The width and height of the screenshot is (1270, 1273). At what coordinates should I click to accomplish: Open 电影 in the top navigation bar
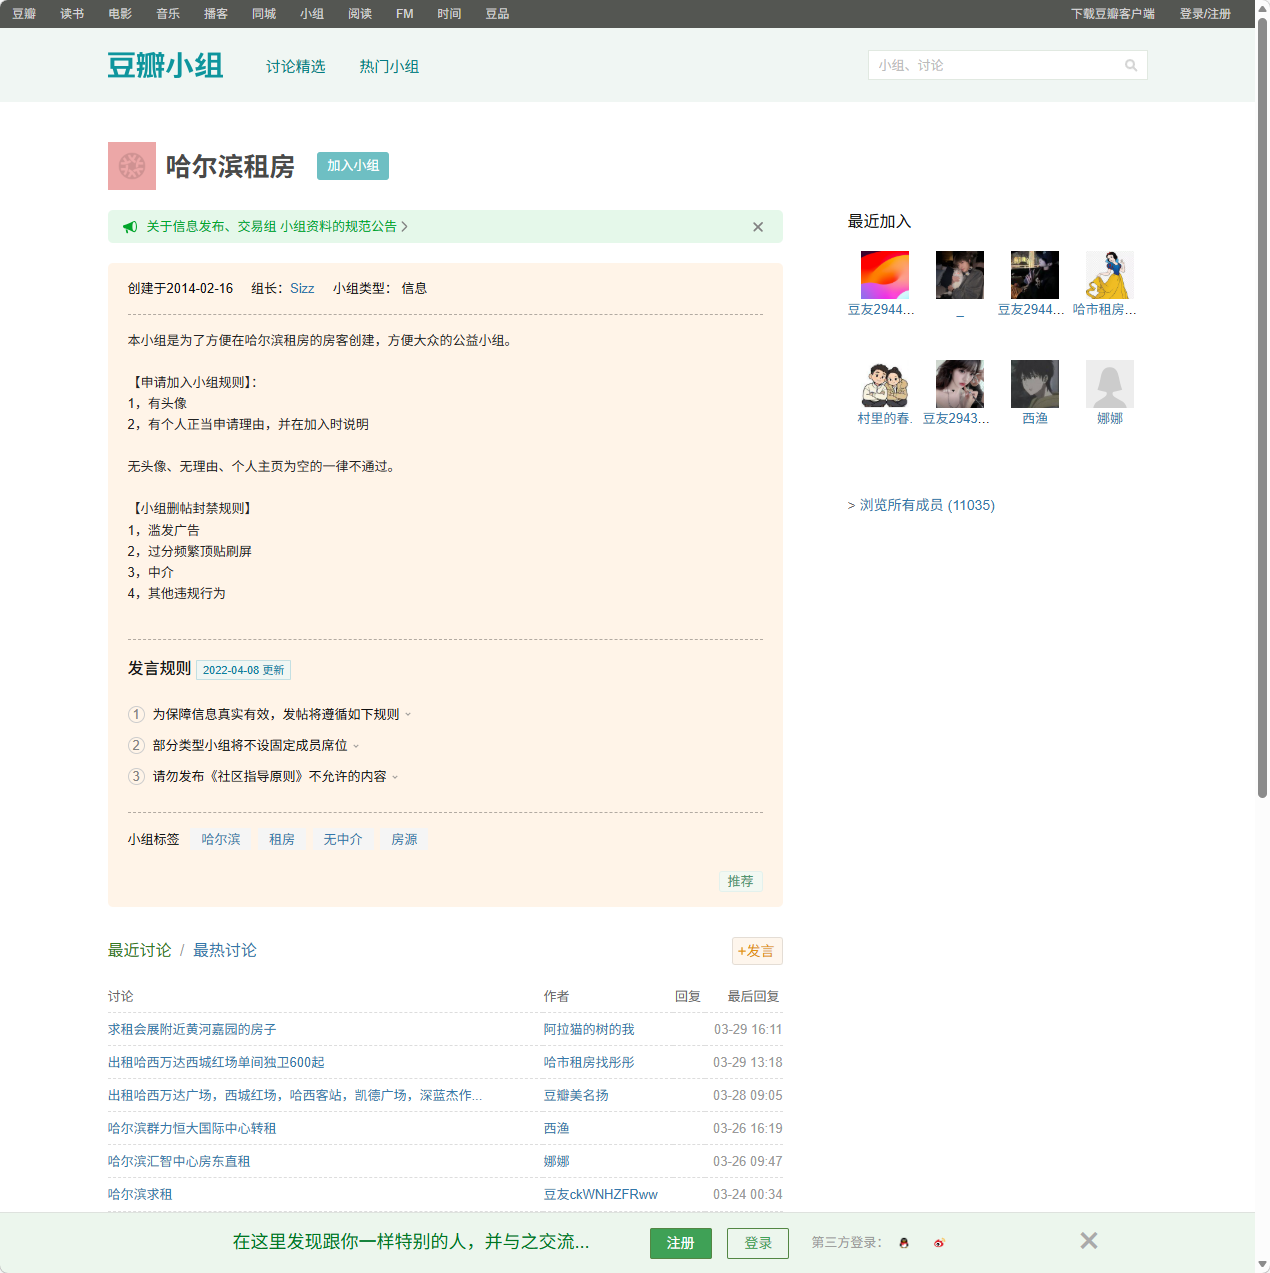[x=119, y=14]
